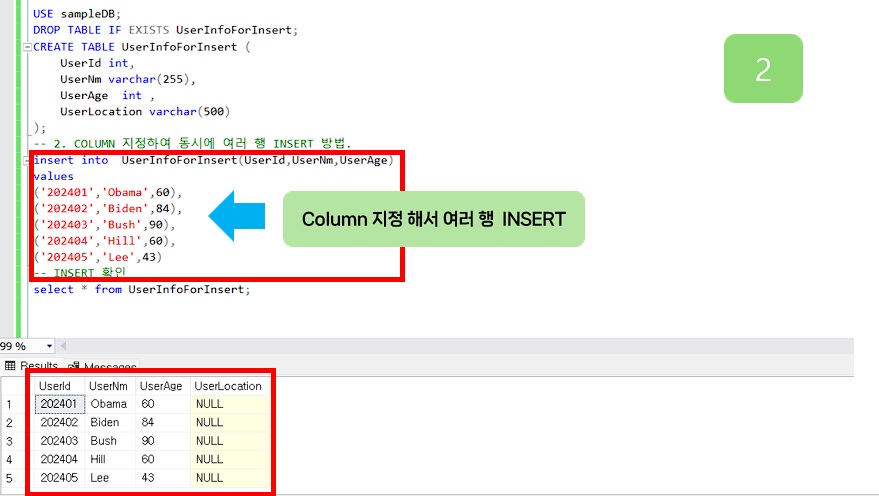Click the NULL cell in Bush's row
Image resolution: width=879 pixels, height=496 pixels.
tap(230, 441)
